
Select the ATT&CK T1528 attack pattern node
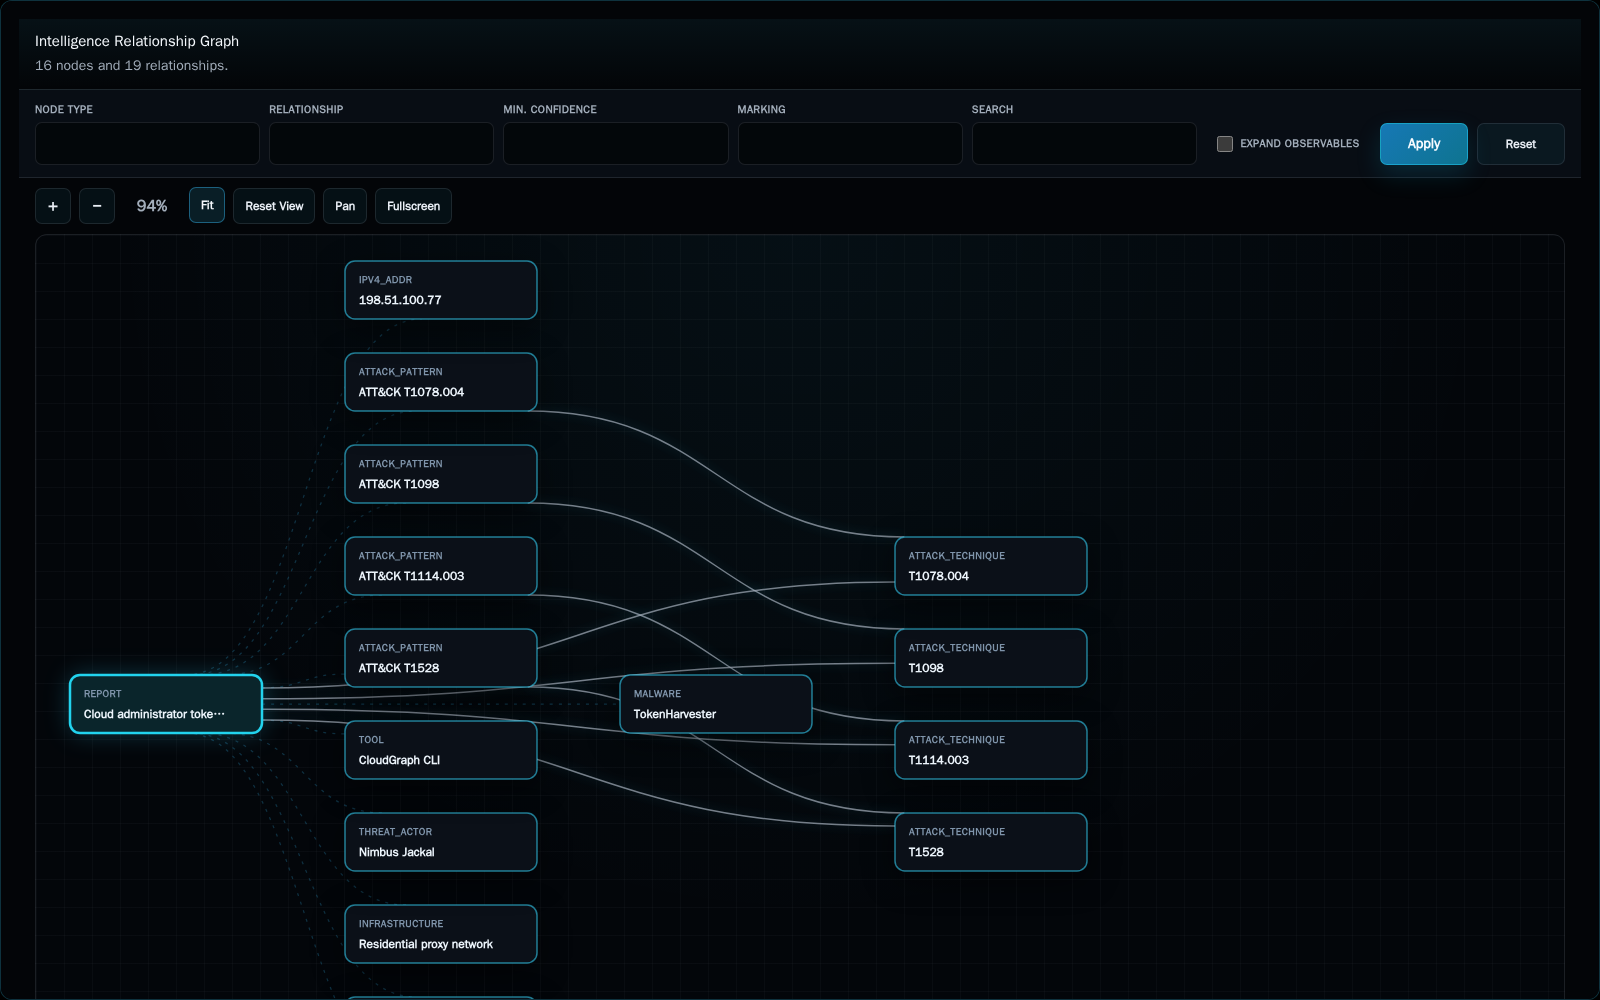441,658
